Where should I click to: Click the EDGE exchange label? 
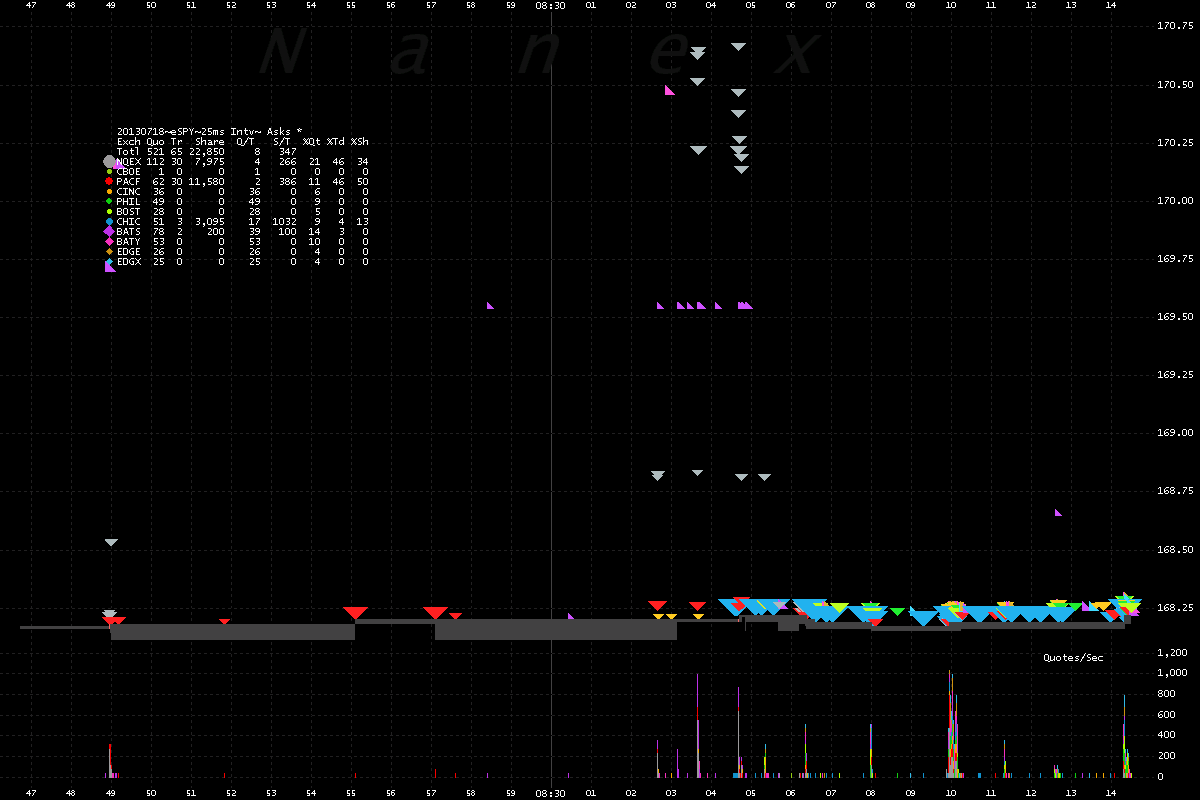click(x=129, y=251)
